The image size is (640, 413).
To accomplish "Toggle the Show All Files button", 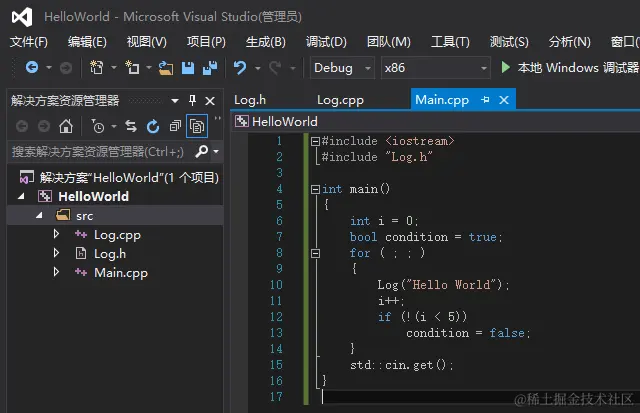I will tap(197, 127).
